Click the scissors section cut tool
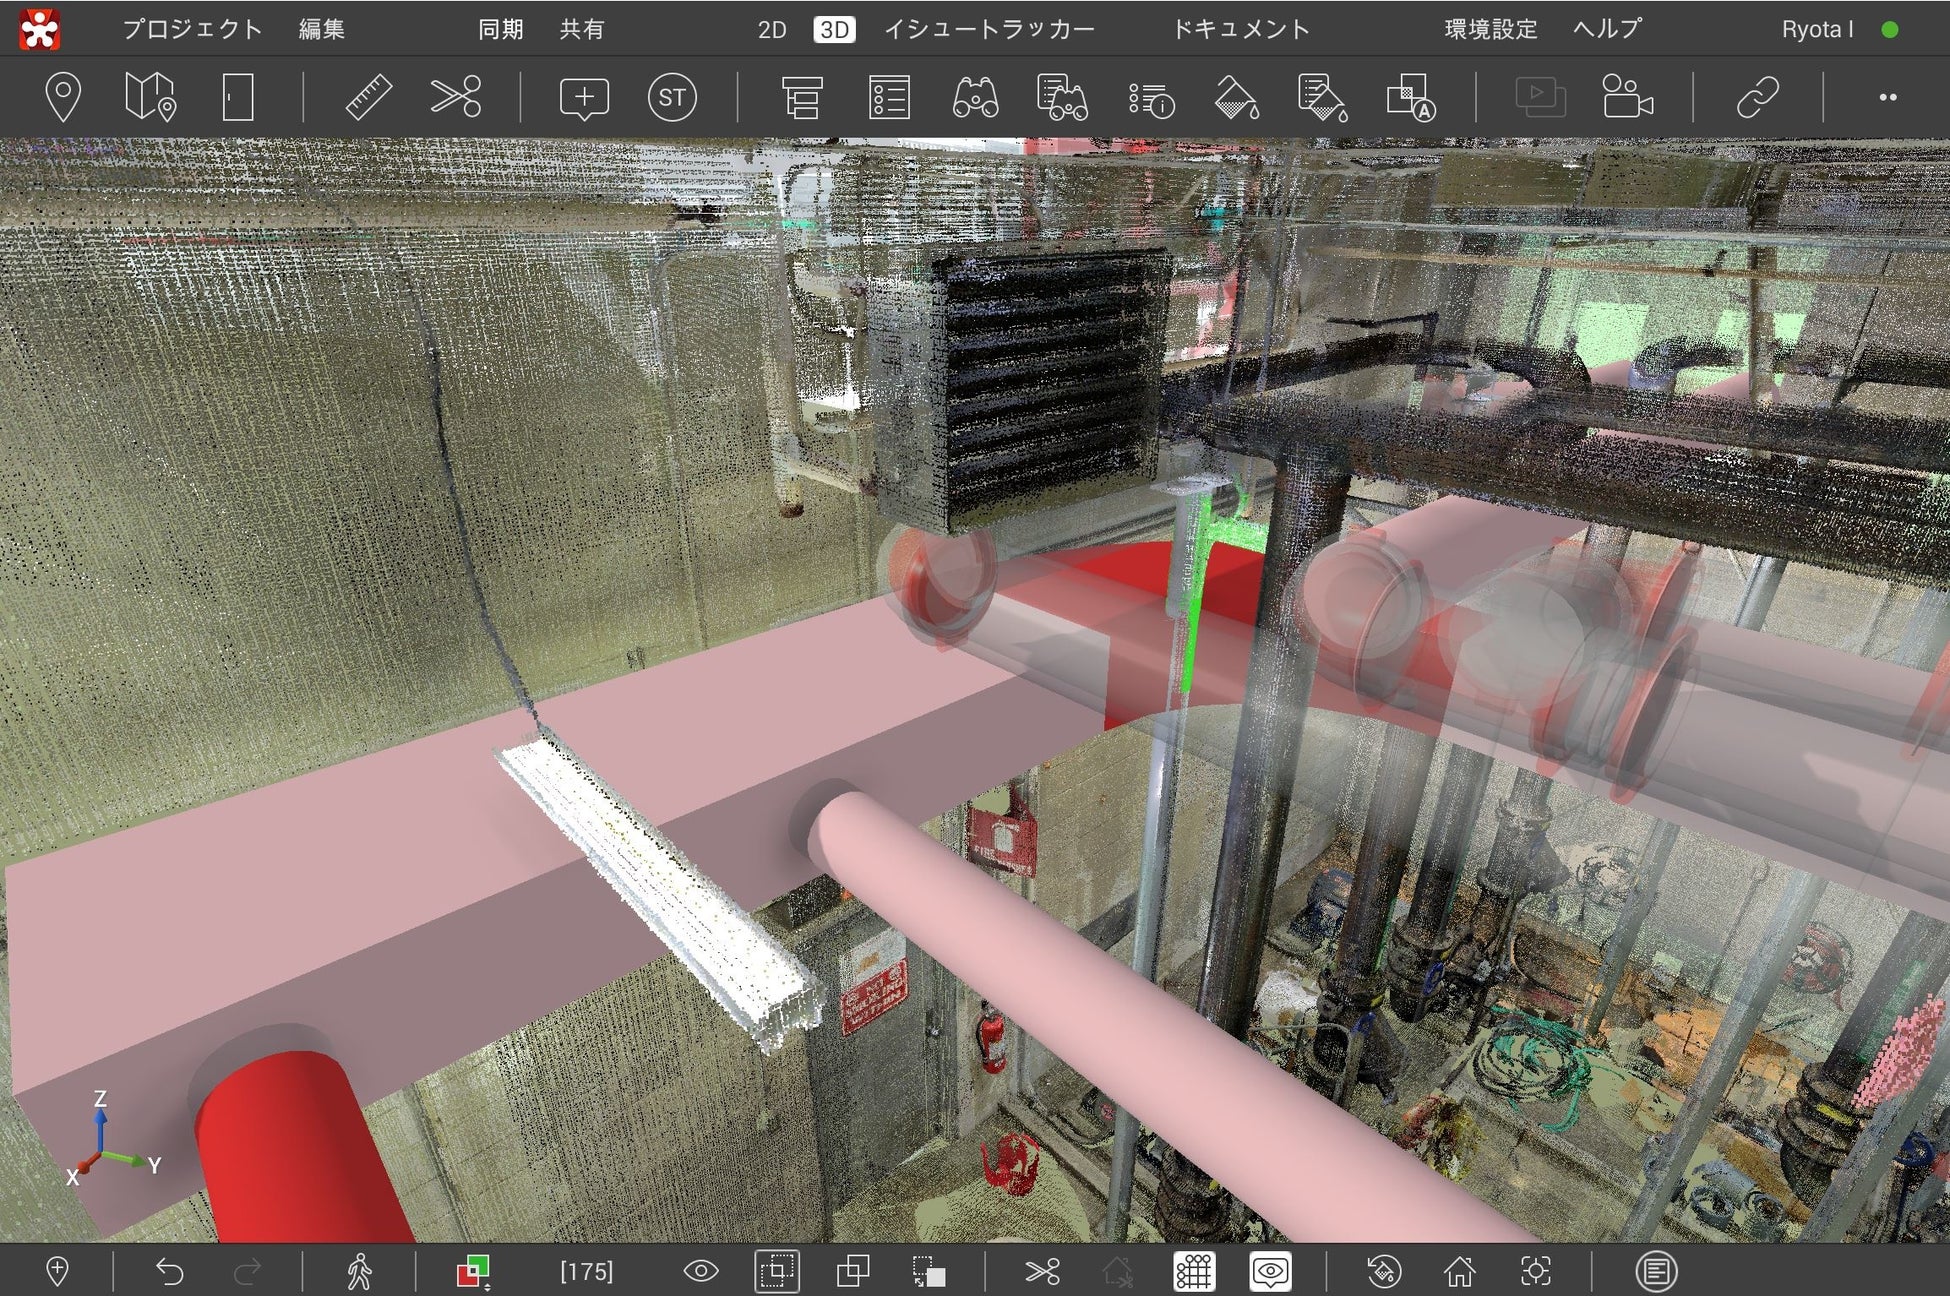Image resolution: width=1950 pixels, height=1296 pixels. point(456,98)
